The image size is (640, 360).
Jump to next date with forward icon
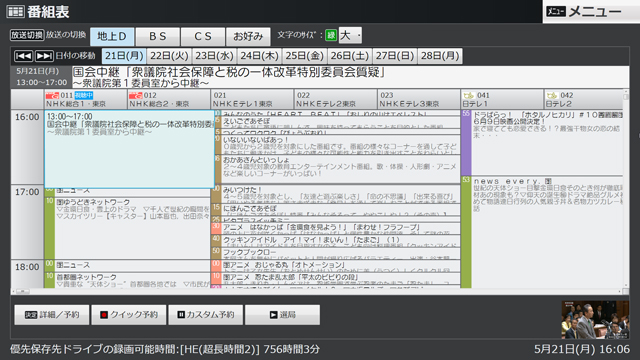[x=44, y=56]
